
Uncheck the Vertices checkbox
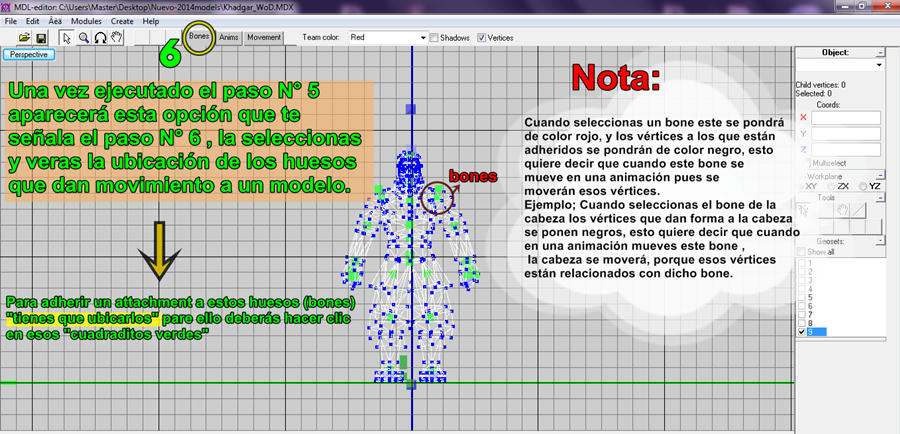482,38
